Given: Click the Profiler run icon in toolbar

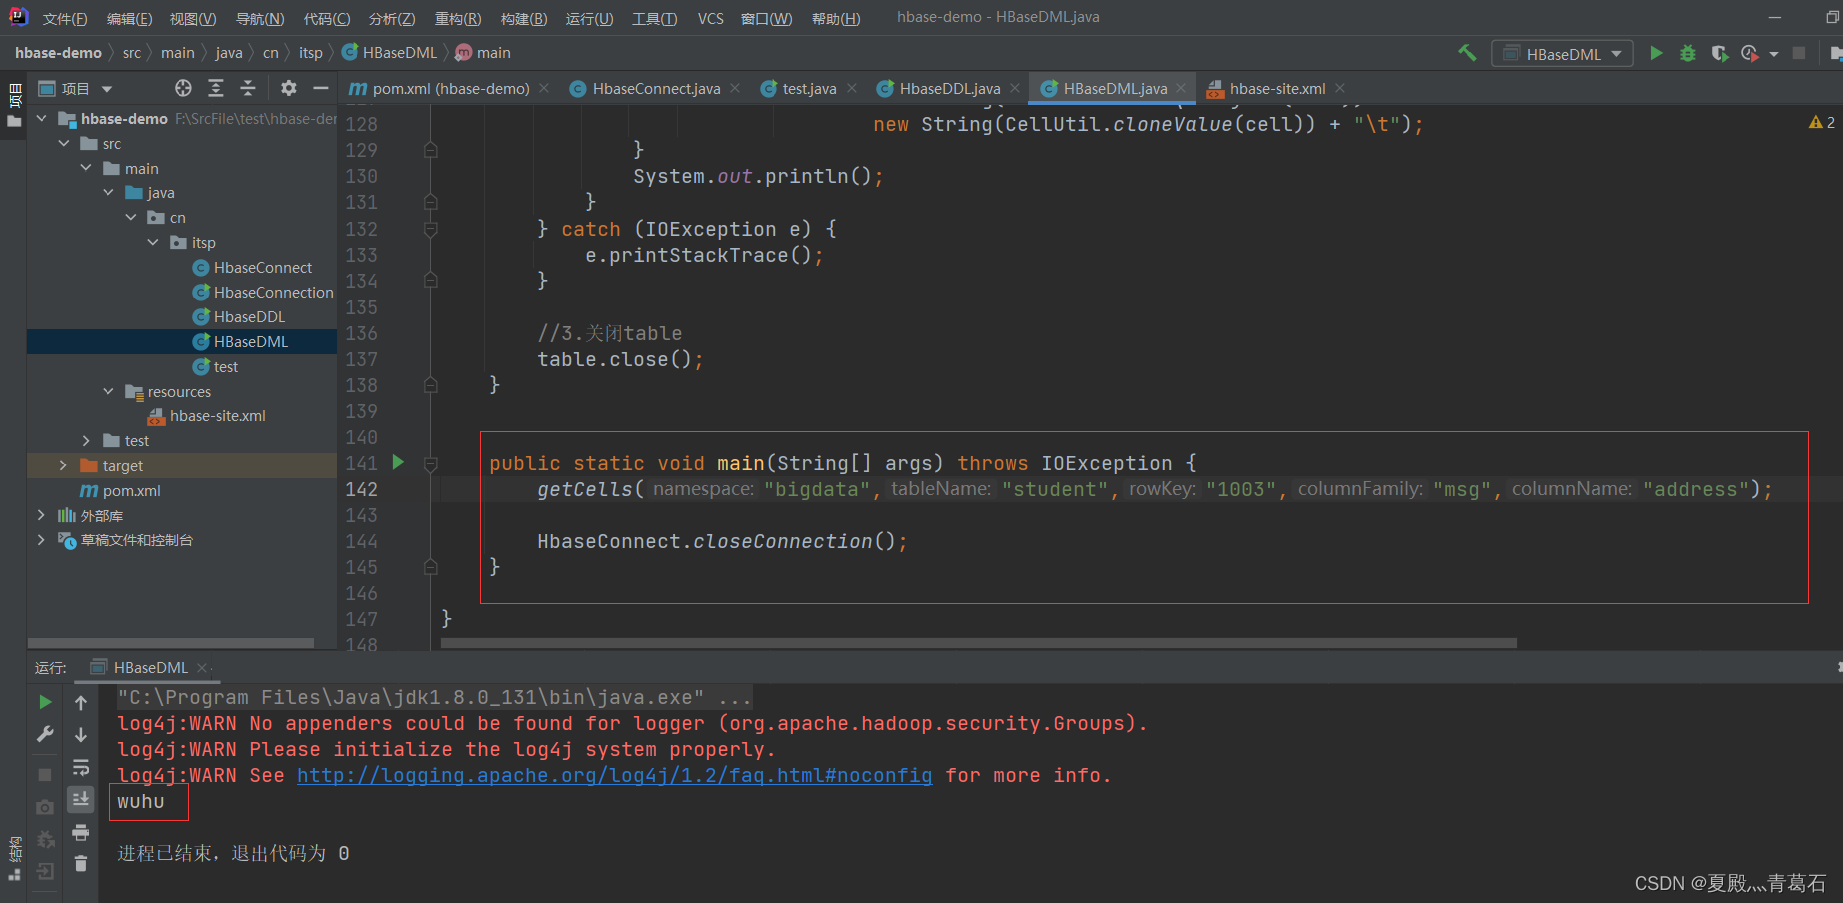Looking at the screenshot, I should tap(1749, 53).
